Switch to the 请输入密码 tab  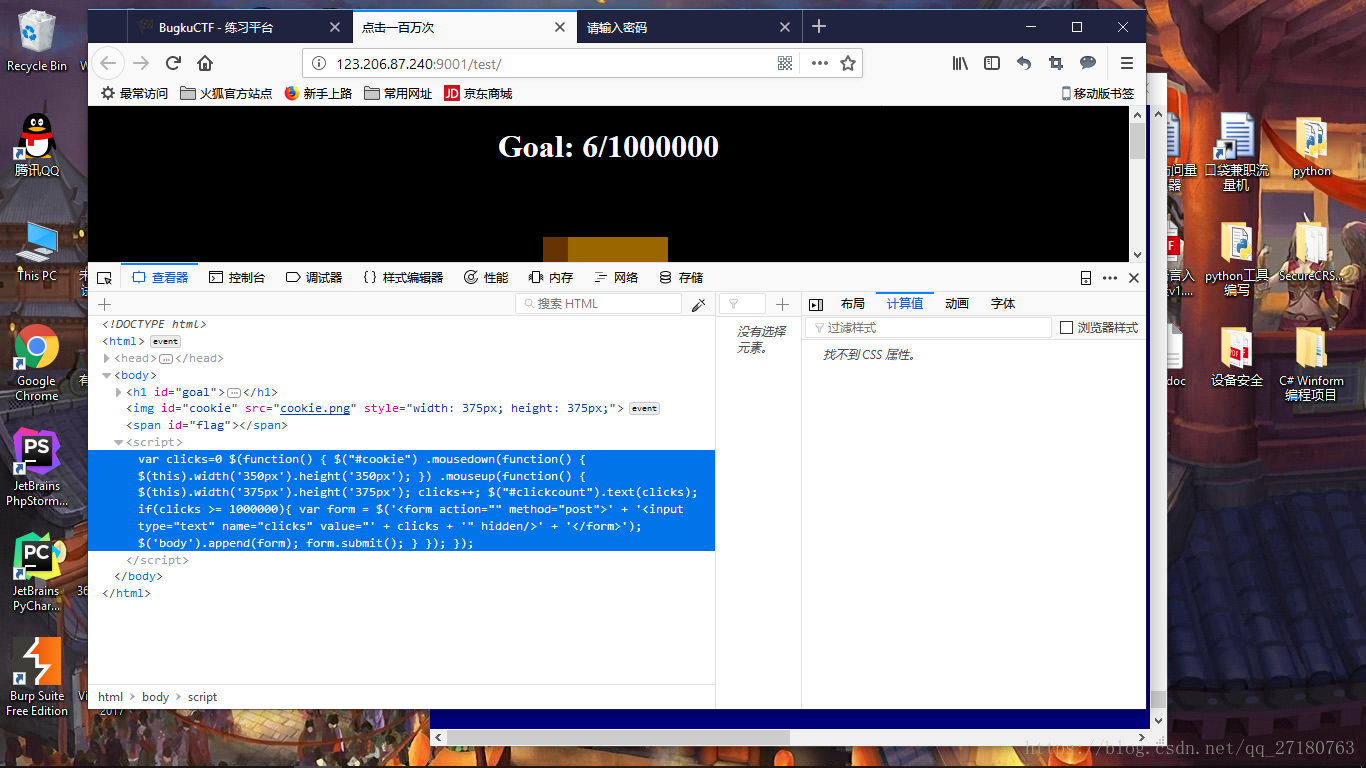(x=617, y=28)
